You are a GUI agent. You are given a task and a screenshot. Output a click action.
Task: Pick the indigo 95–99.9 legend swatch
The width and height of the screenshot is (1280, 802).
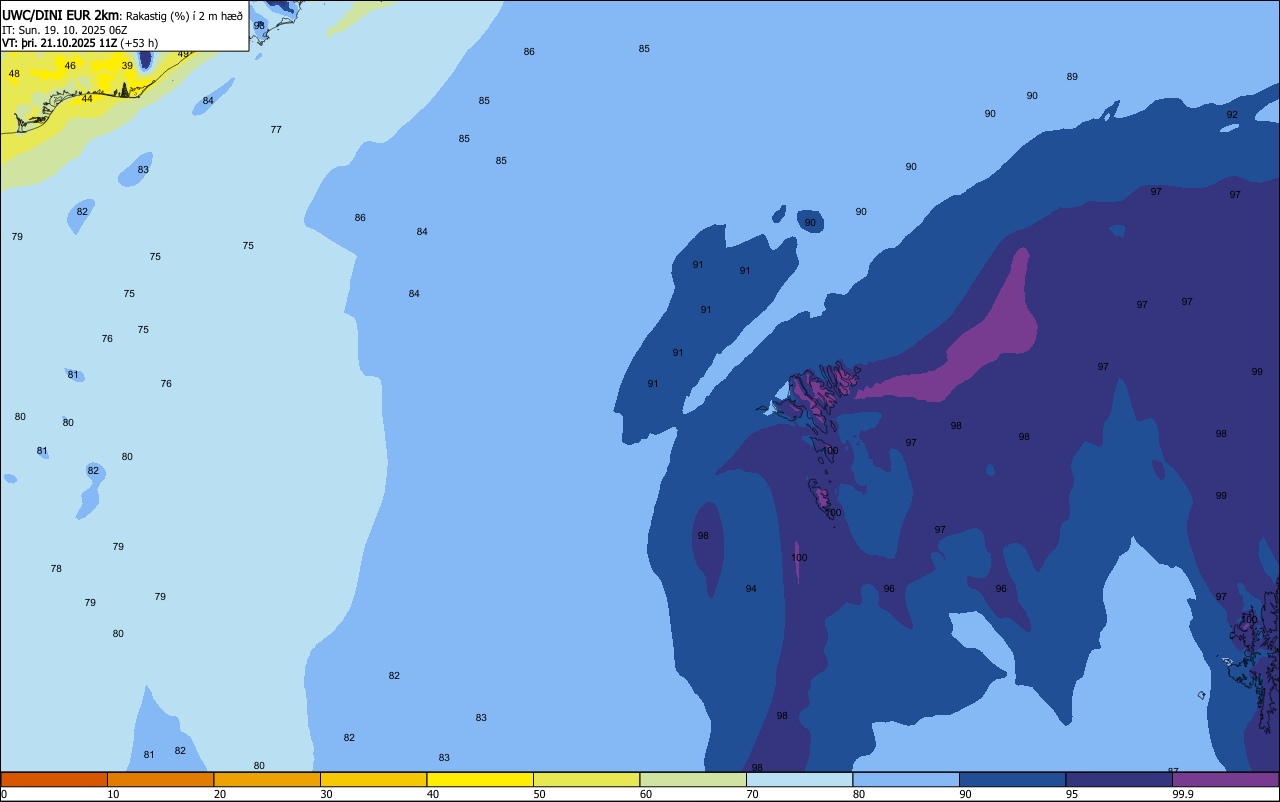pos(1119,779)
